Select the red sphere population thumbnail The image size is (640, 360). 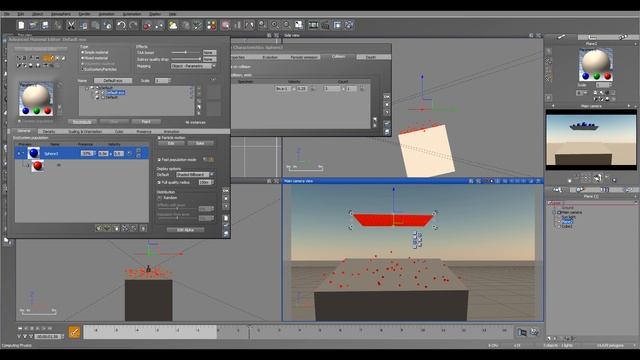coord(38,166)
